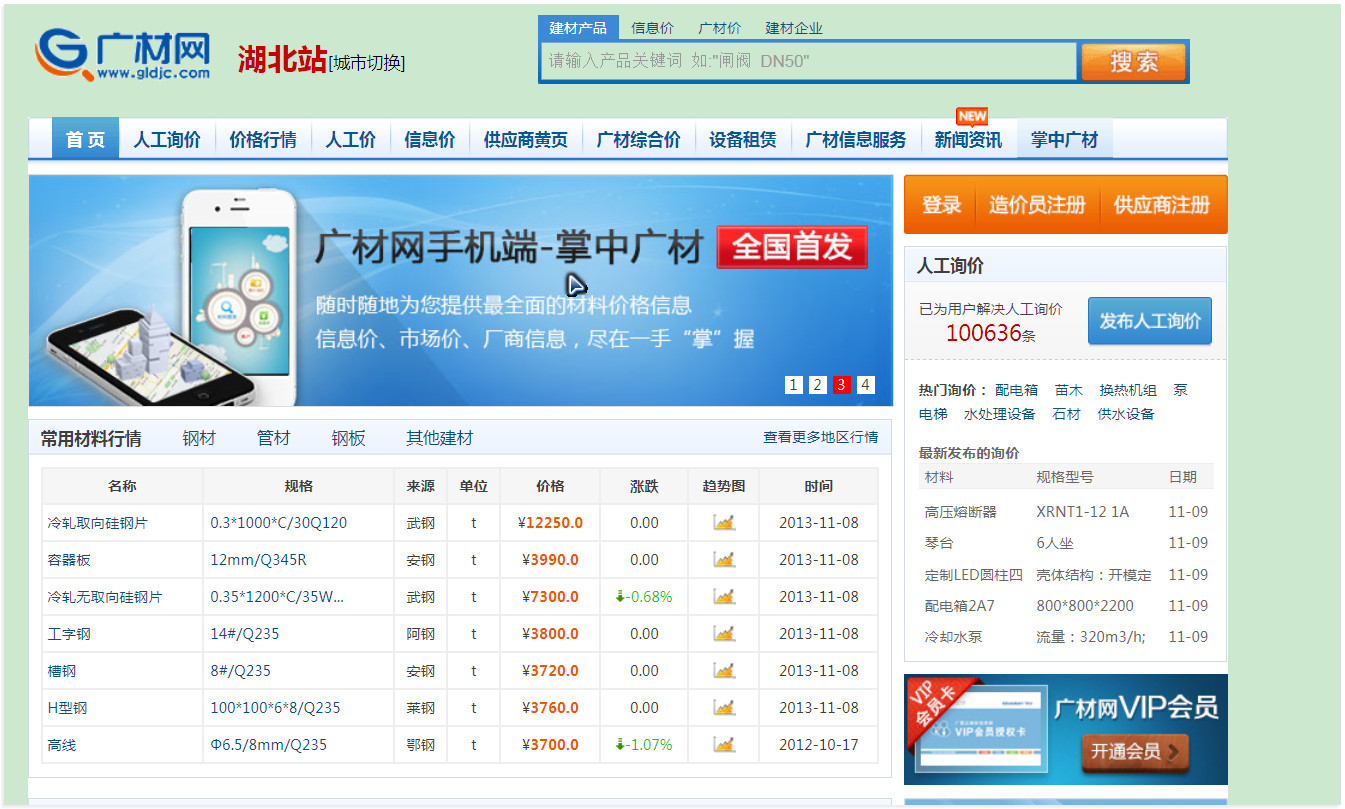Open hot inquiry link 石材
The image size is (1345, 809).
[x=1067, y=414]
